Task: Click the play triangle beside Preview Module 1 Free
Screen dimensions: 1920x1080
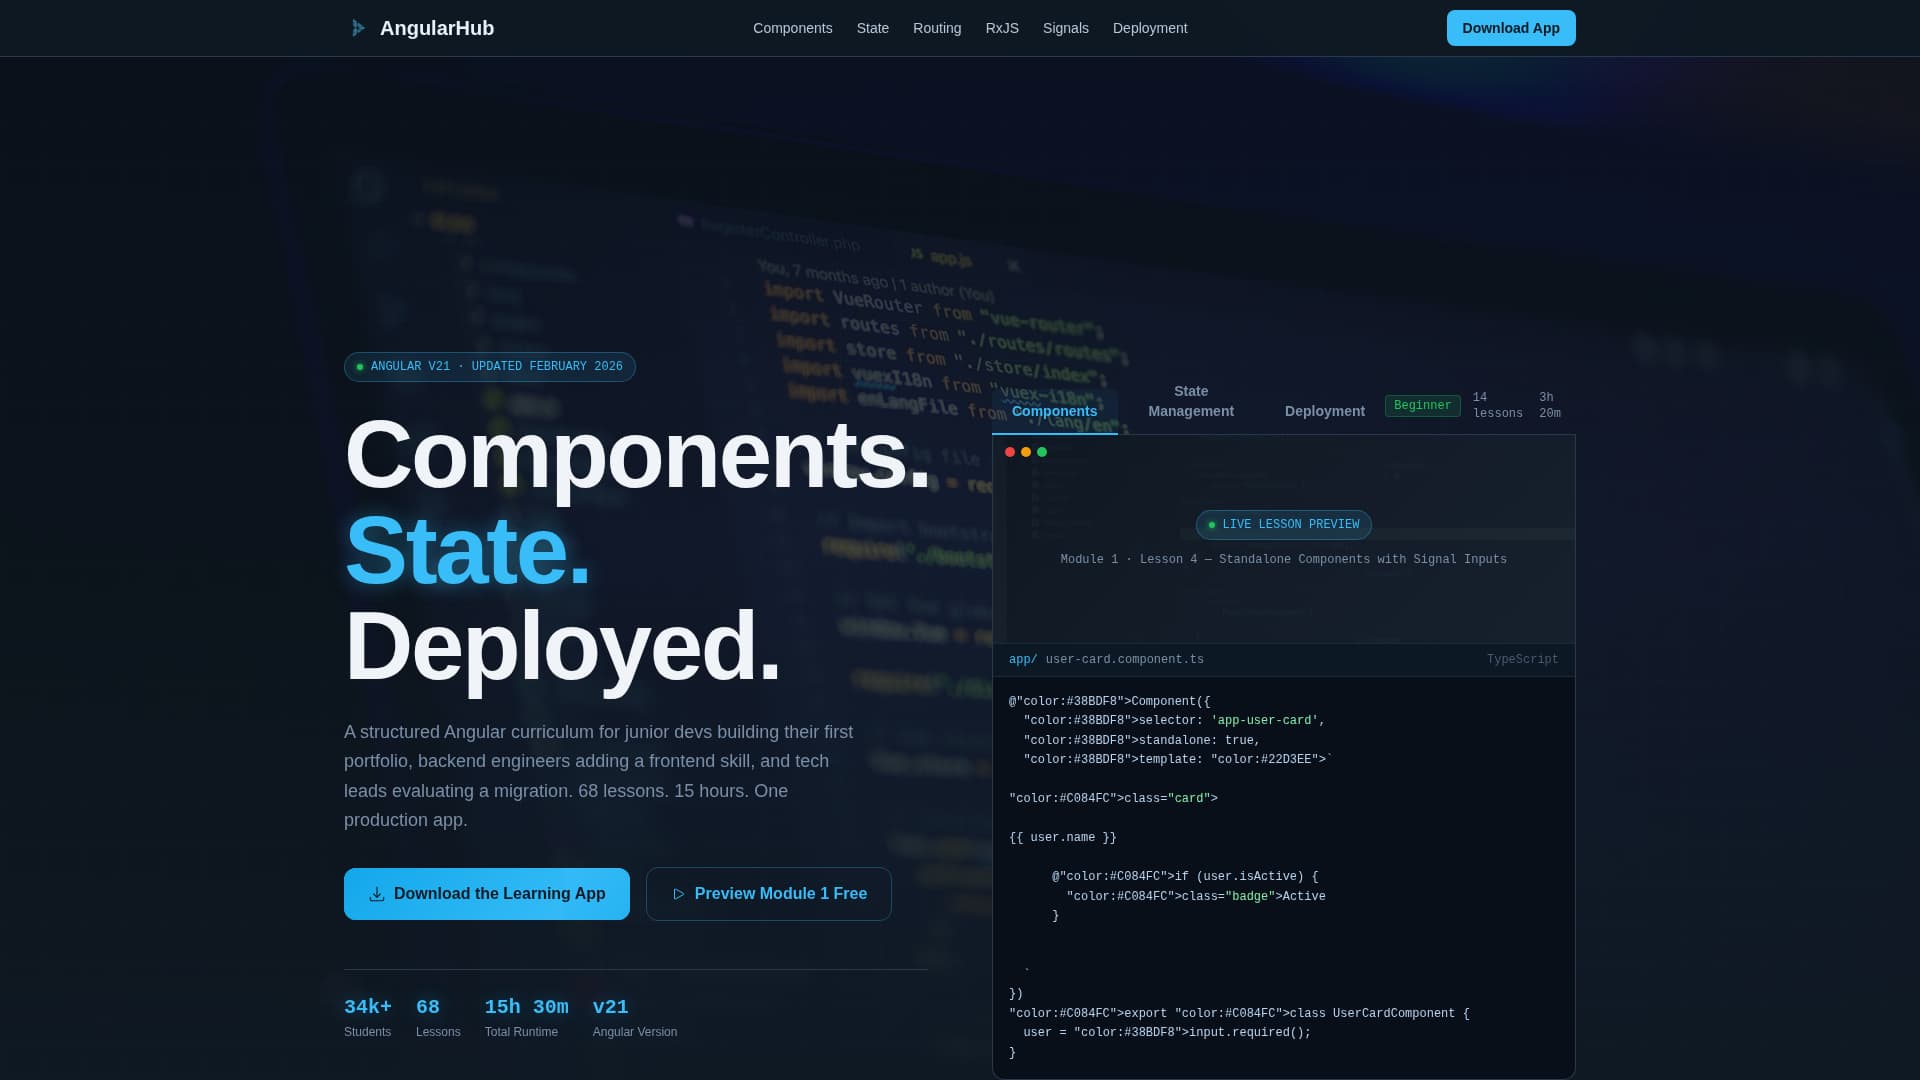Action: coord(679,894)
